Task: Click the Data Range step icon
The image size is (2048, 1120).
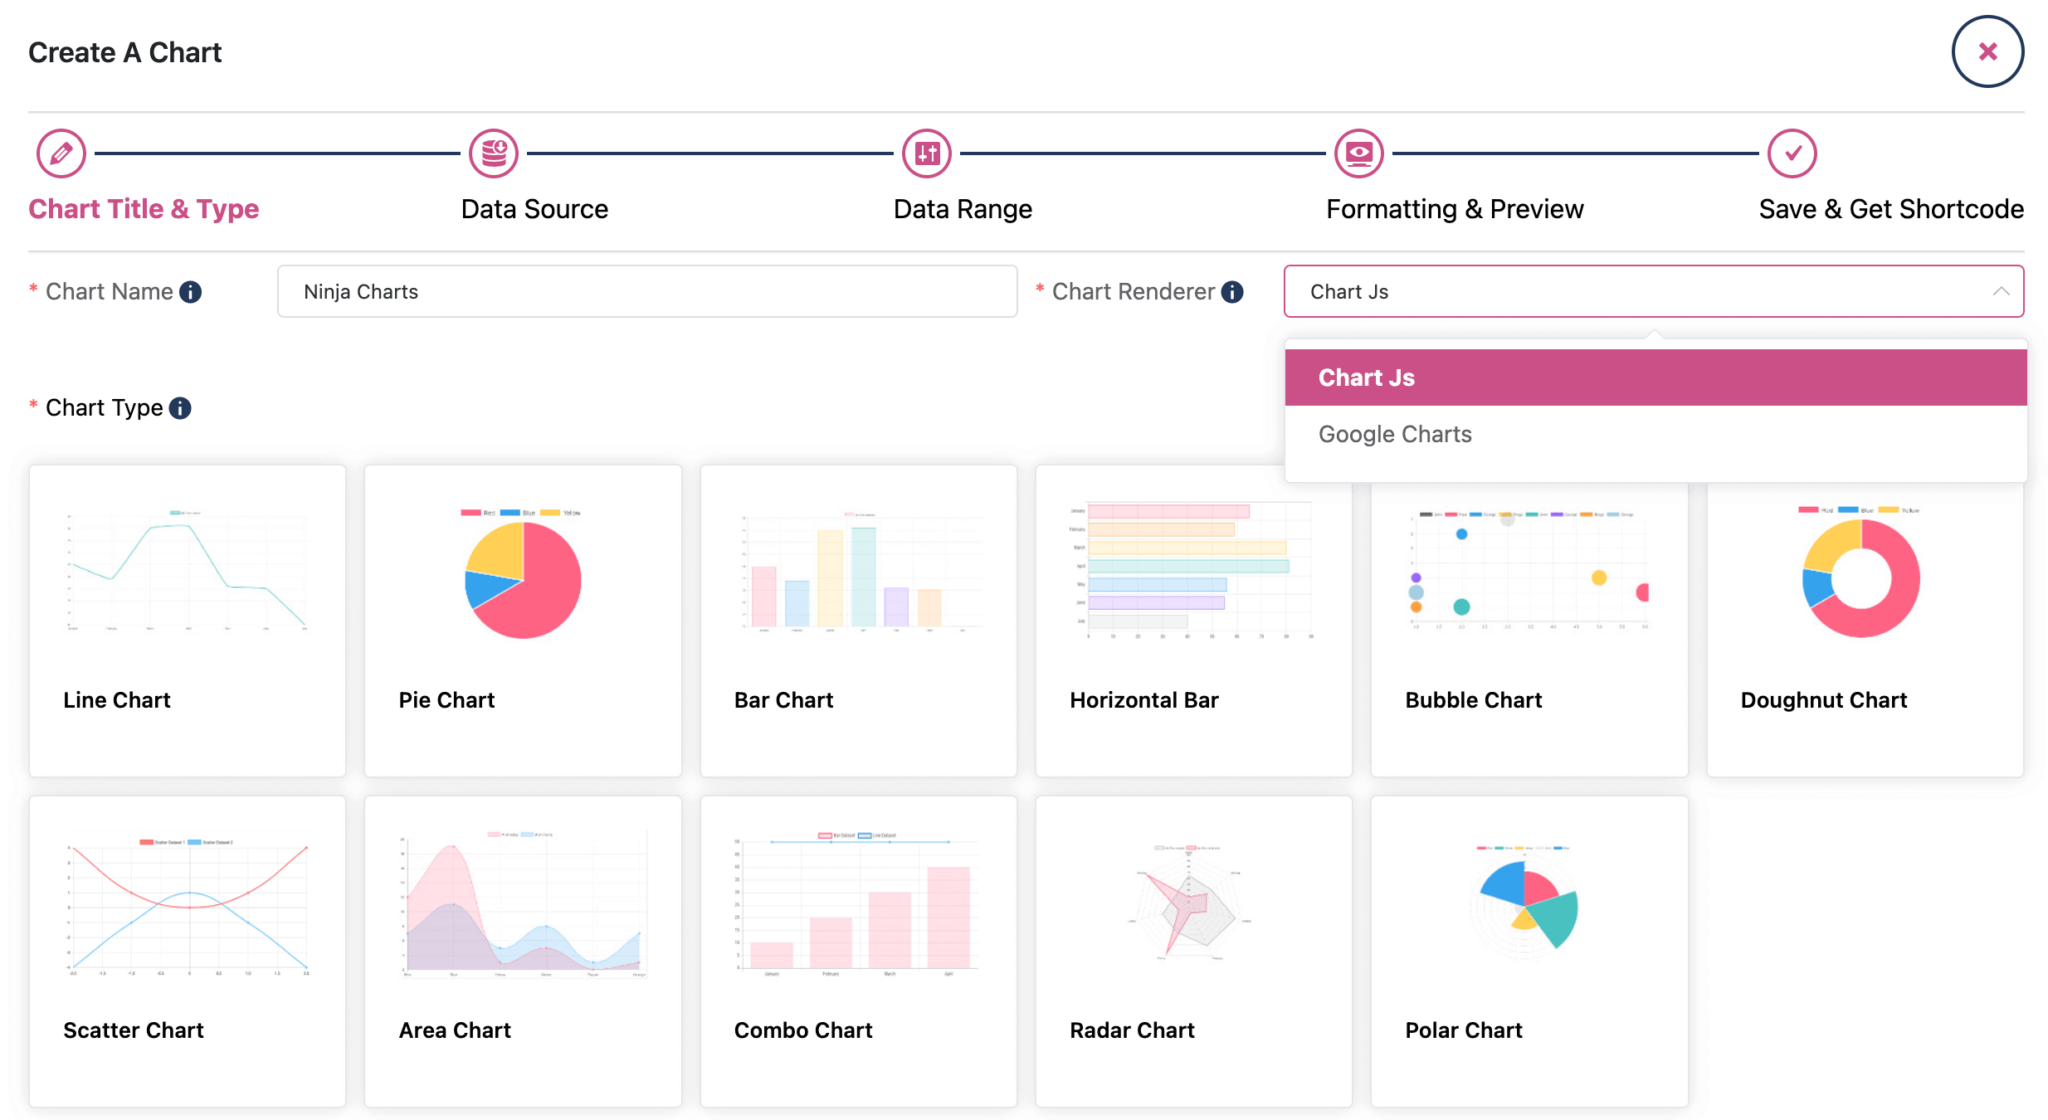Action: [927, 154]
